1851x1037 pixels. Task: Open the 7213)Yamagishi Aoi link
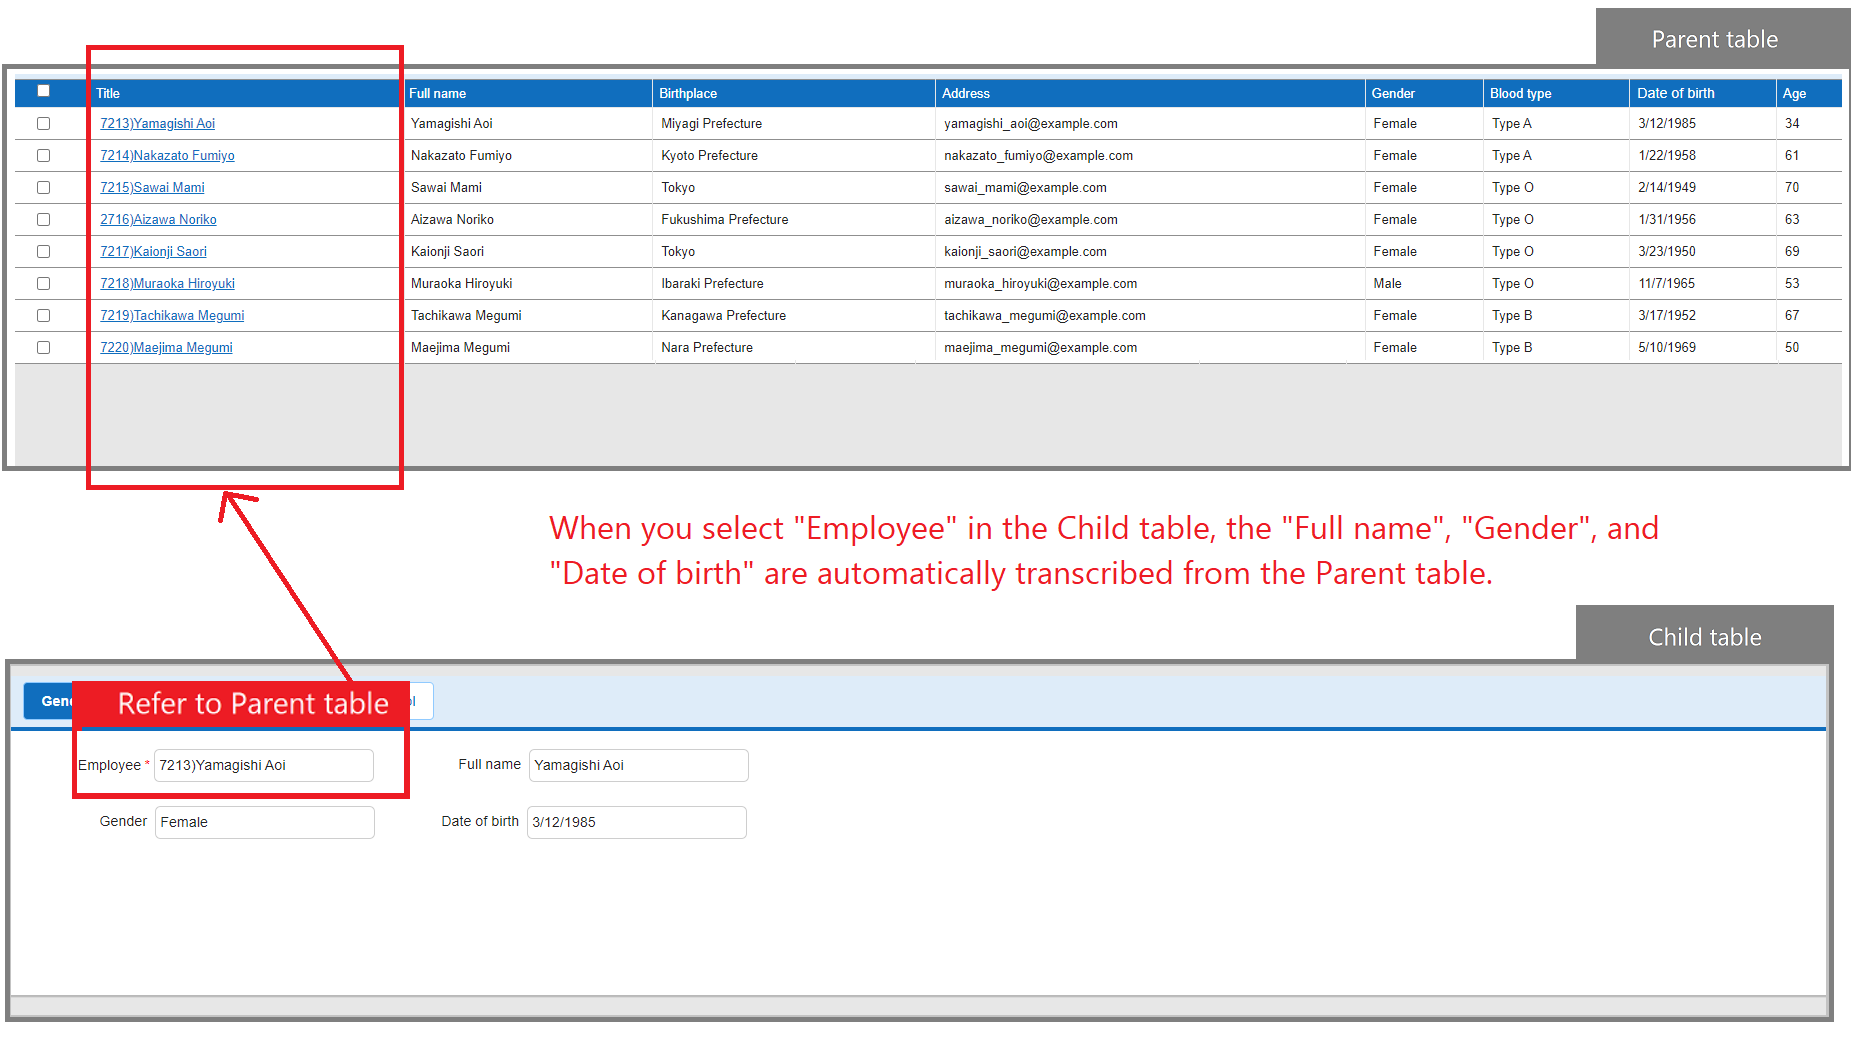pos(157,124)
